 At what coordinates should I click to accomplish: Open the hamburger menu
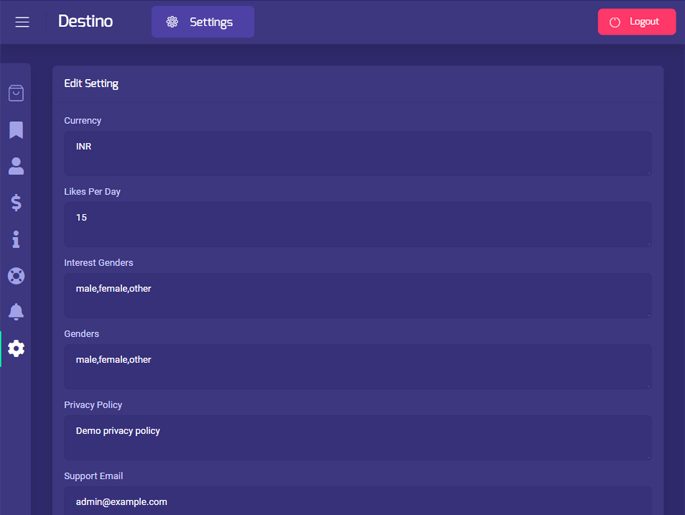pos(22,22)
